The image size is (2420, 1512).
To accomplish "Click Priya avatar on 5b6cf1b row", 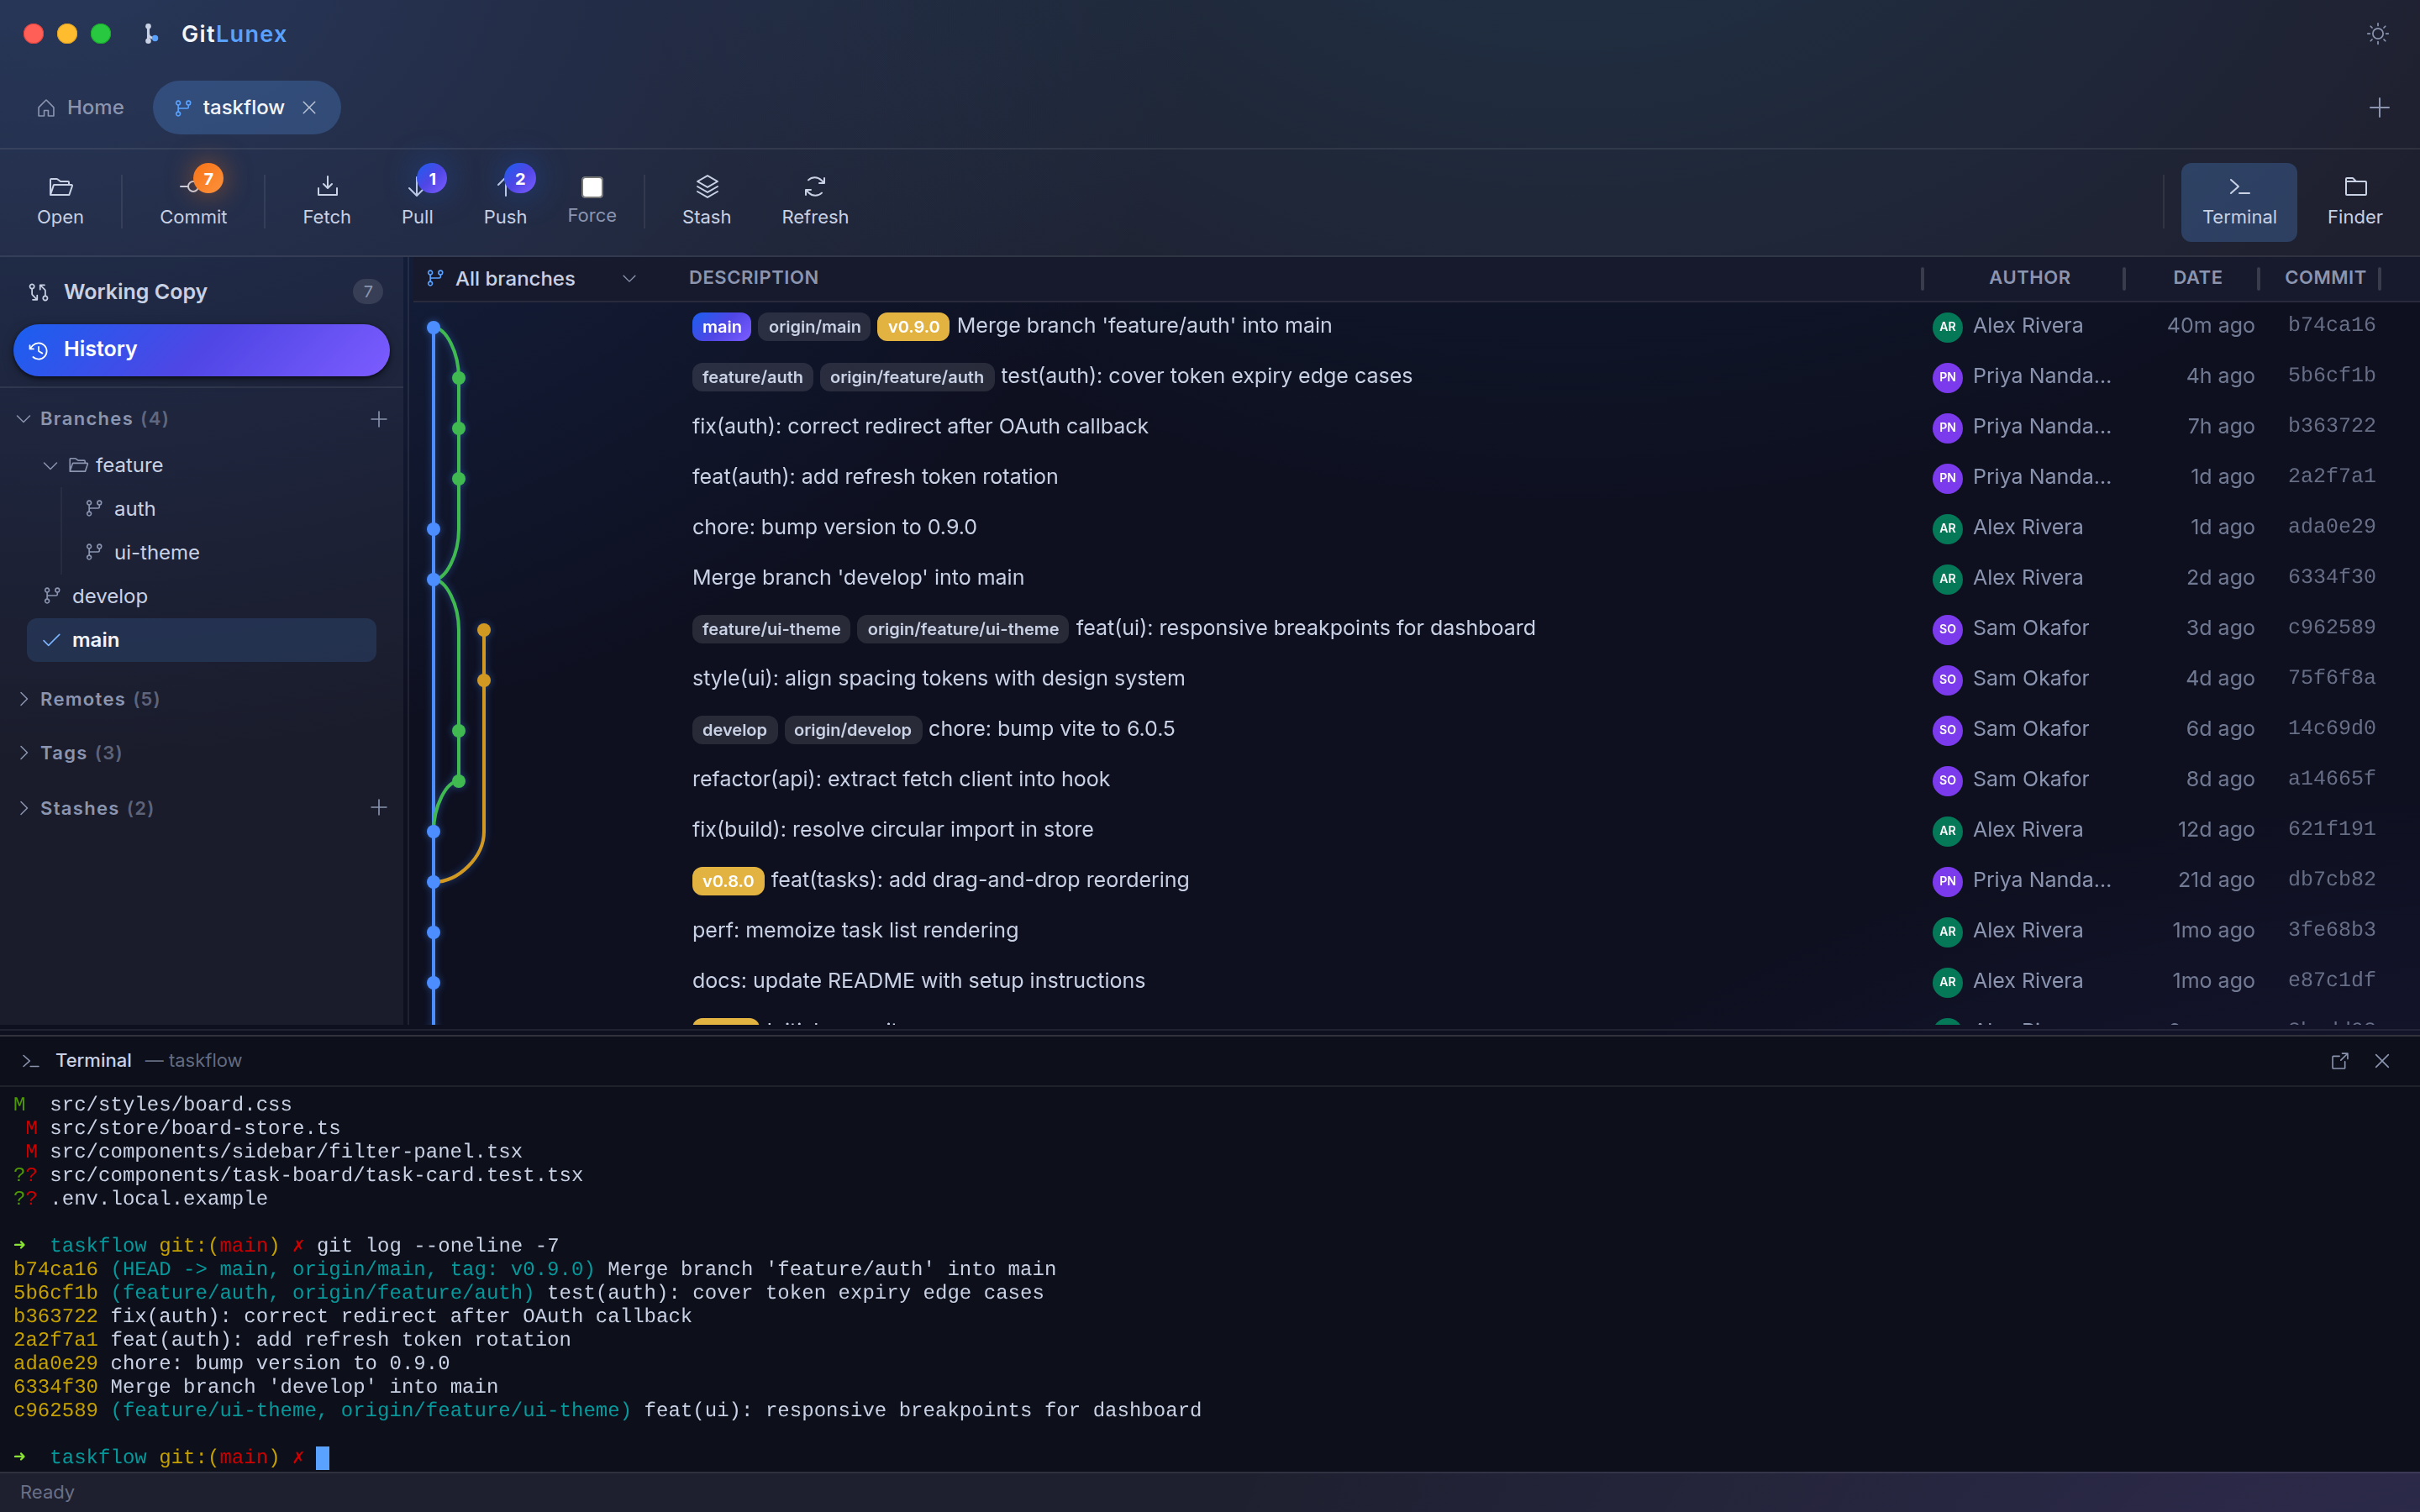I will tap(1946, 377).
